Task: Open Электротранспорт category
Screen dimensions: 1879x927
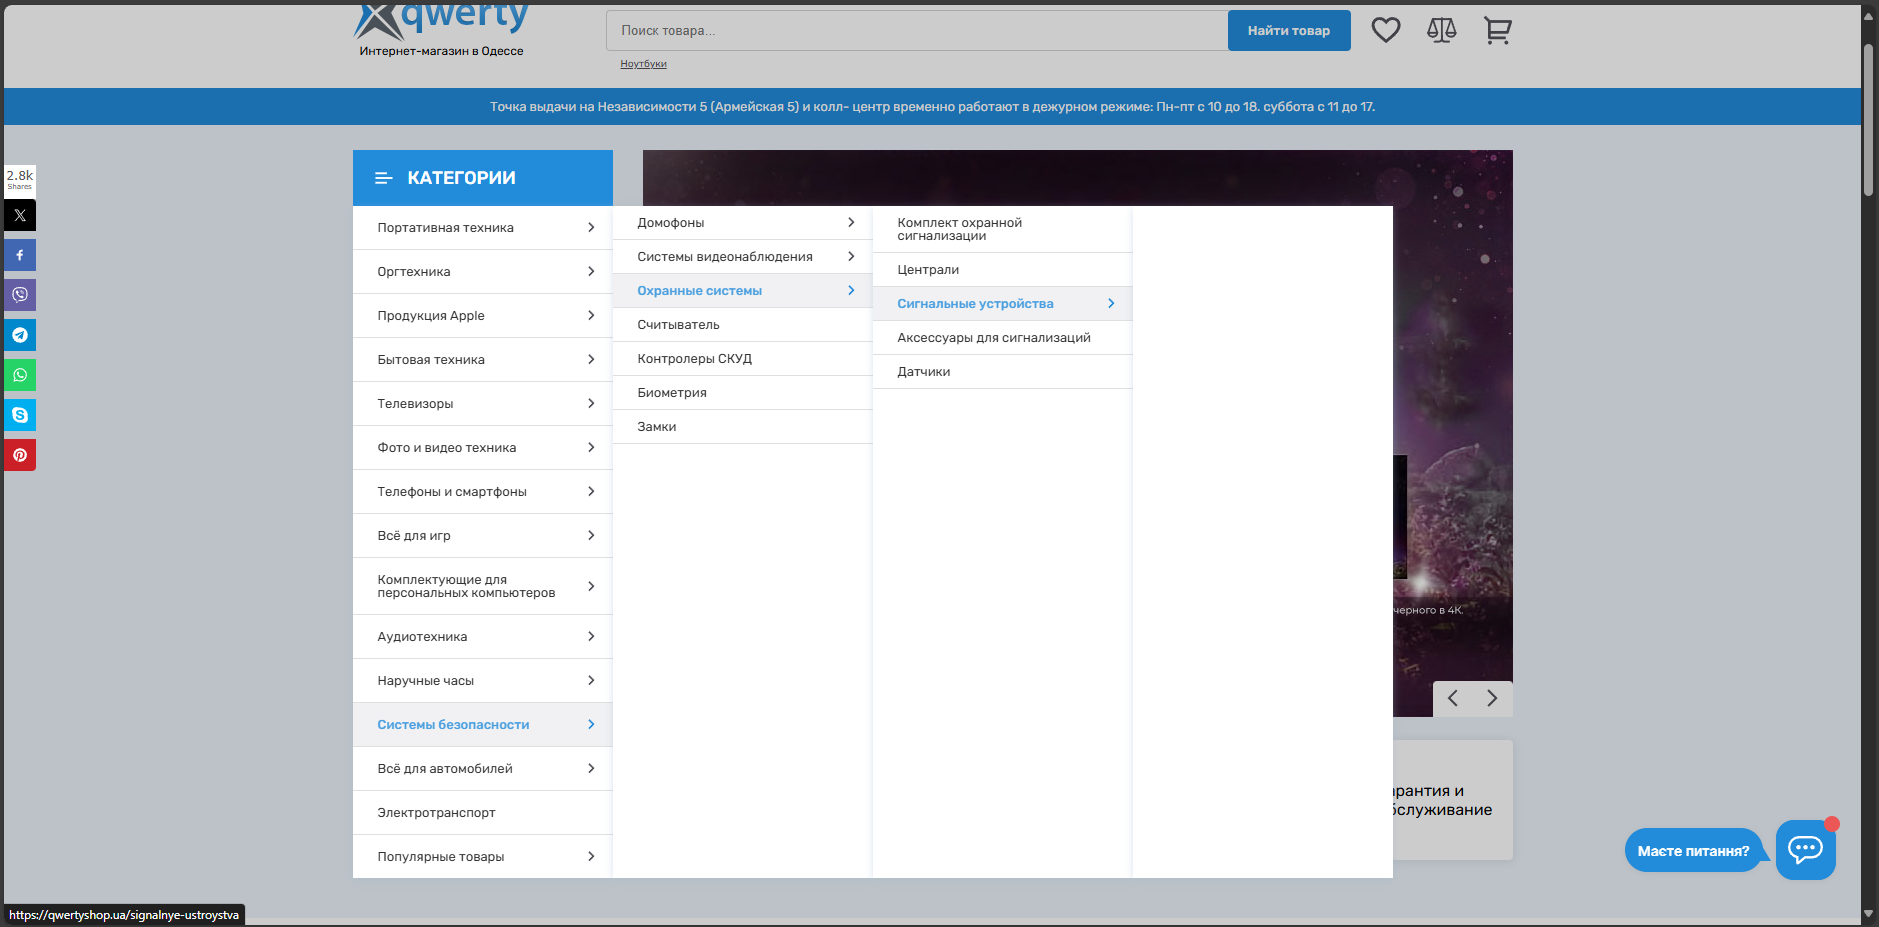Action: 436,813
